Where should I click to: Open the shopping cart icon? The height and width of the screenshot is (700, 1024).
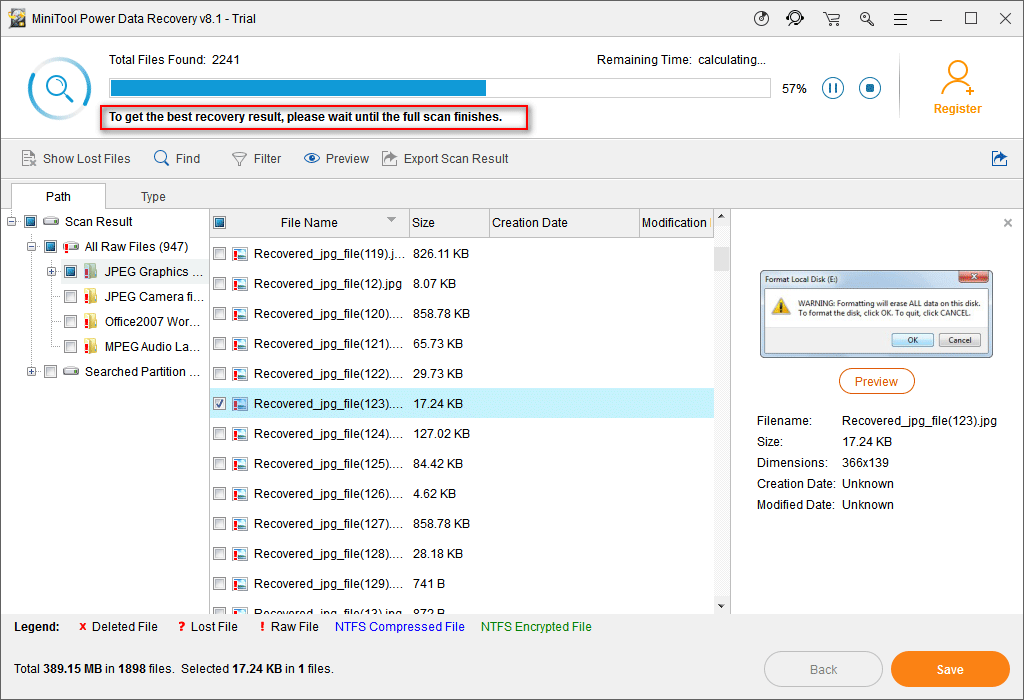coord(831,19)
